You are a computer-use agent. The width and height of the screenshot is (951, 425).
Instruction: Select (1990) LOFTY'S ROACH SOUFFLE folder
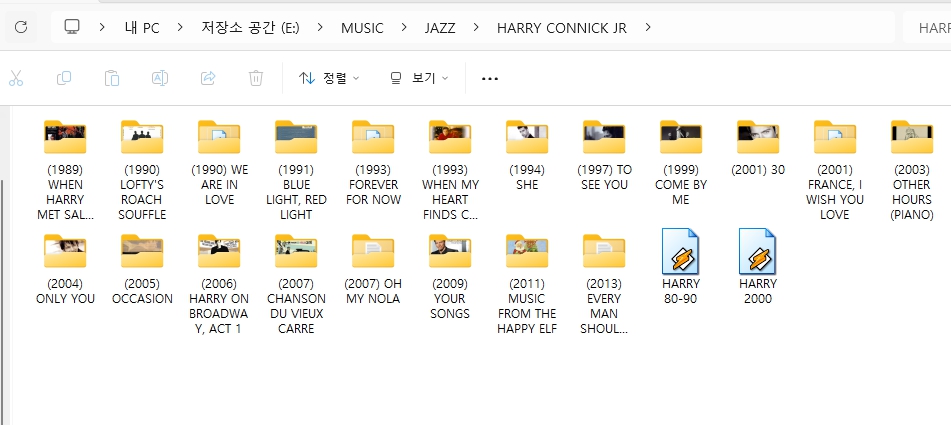click(142, 170)
